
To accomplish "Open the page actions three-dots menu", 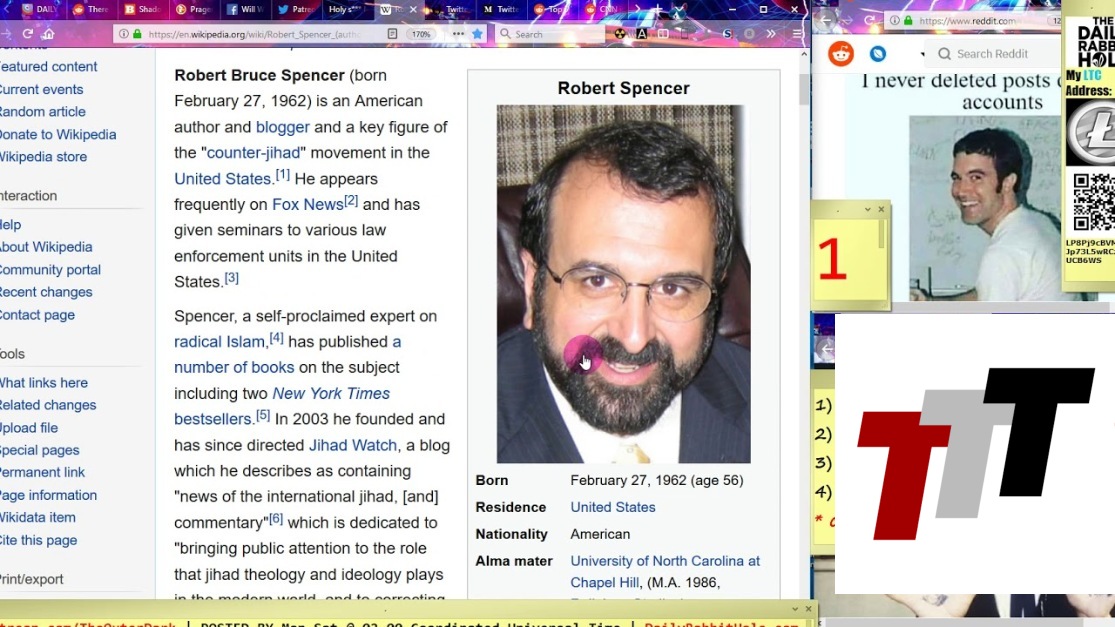I will point(458,34).
